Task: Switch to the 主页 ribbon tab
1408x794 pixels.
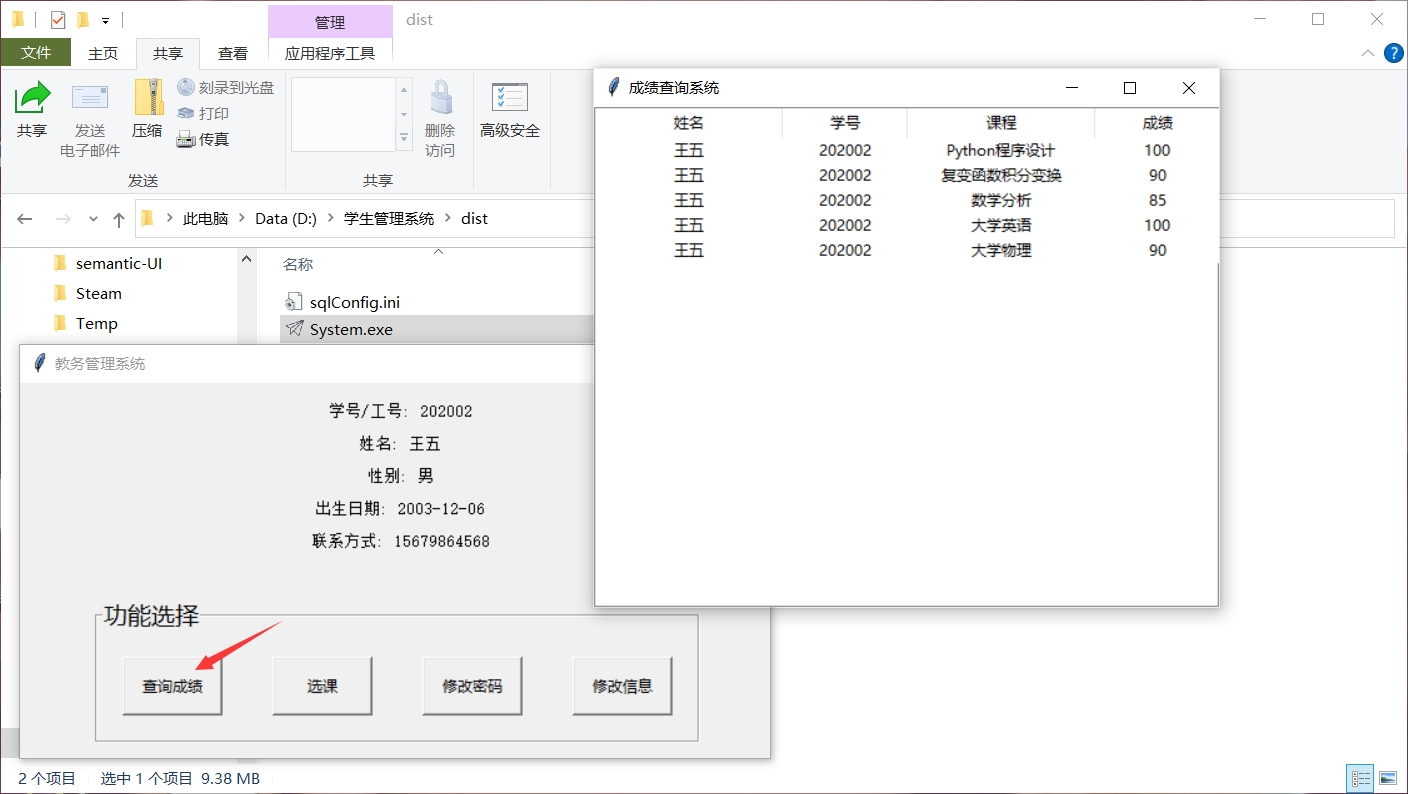Action: 103,53
